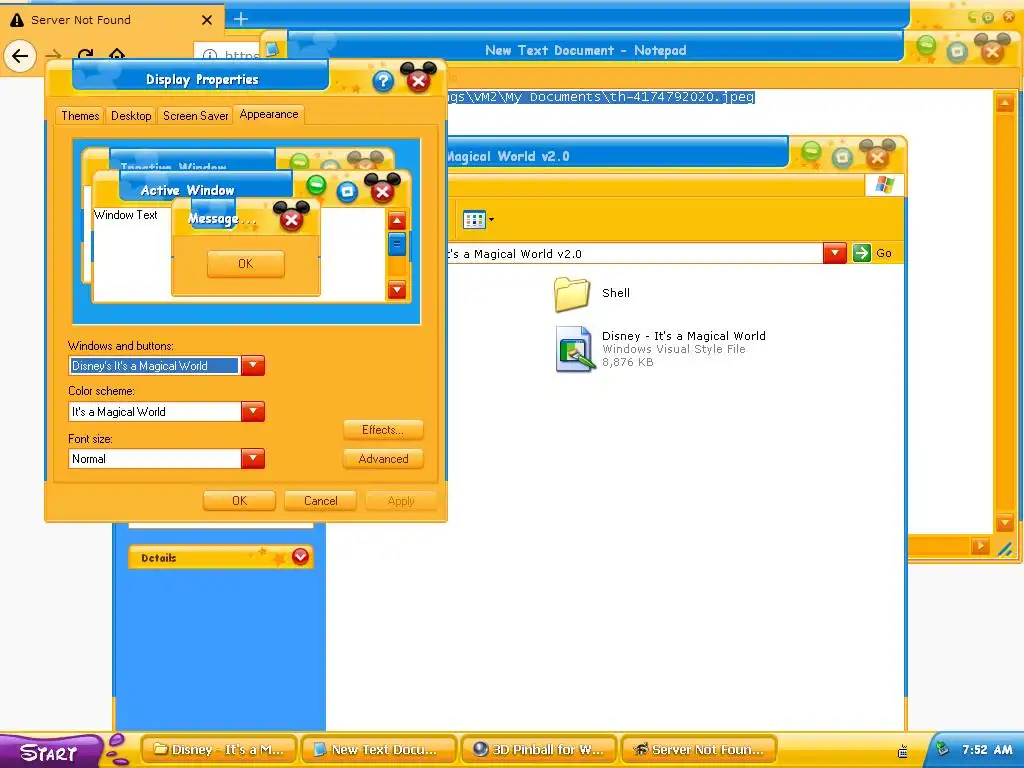Reload the page with the browser refresh icon
The width and height of the screenshot is (1024, 768).
coord(85,56)
